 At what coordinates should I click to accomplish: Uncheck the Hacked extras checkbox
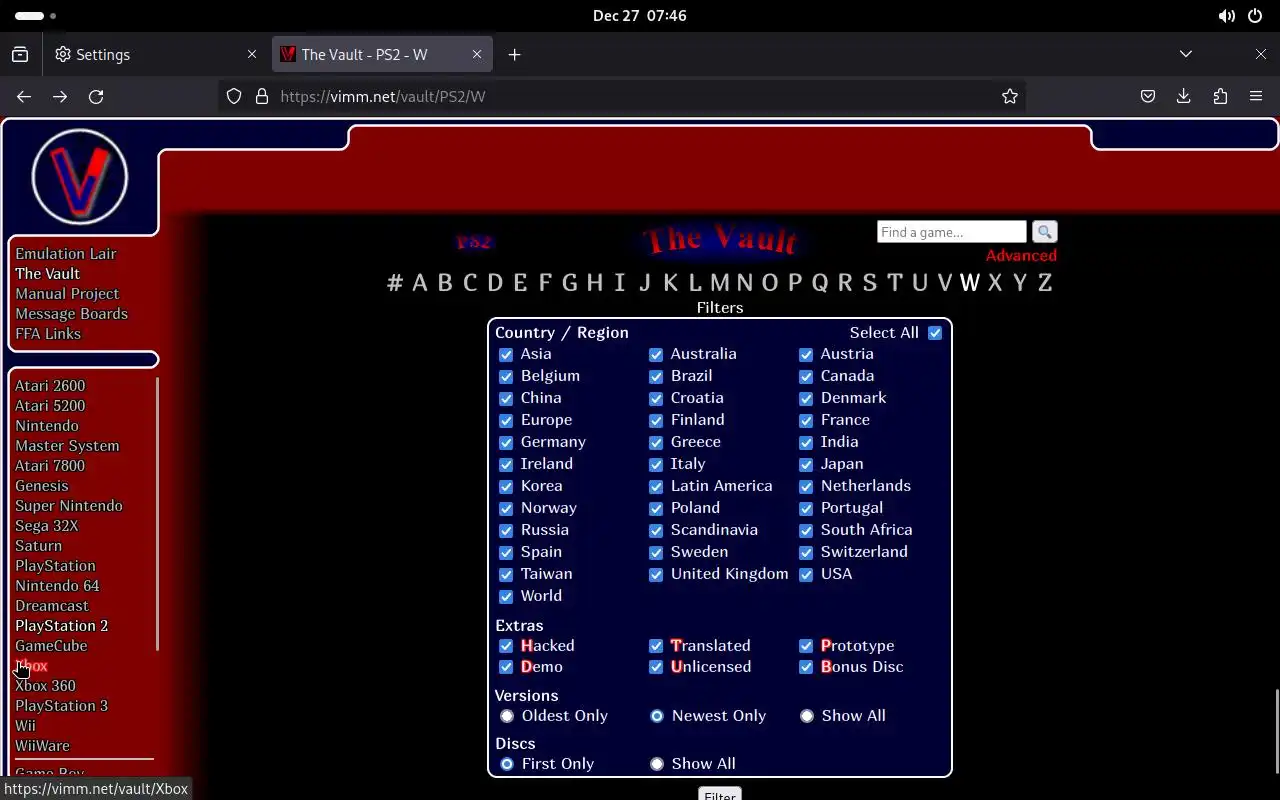point(506,646)
